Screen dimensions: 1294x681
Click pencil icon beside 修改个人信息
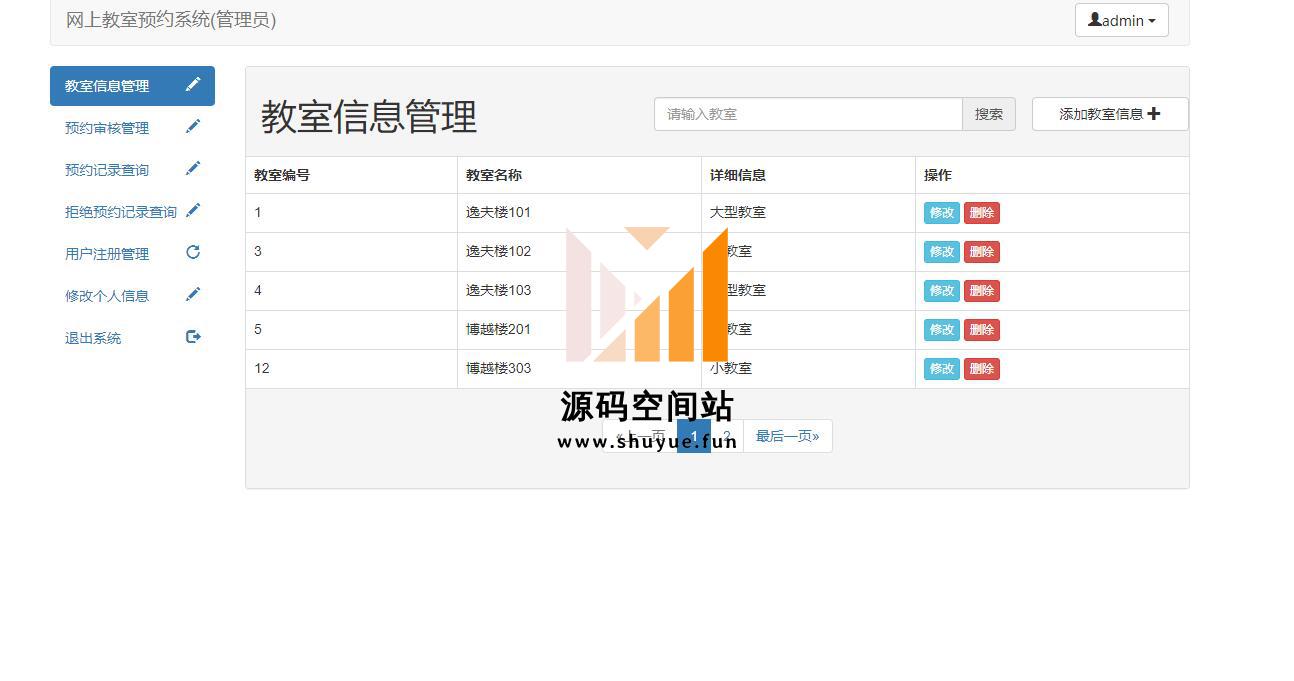point(193,295)
